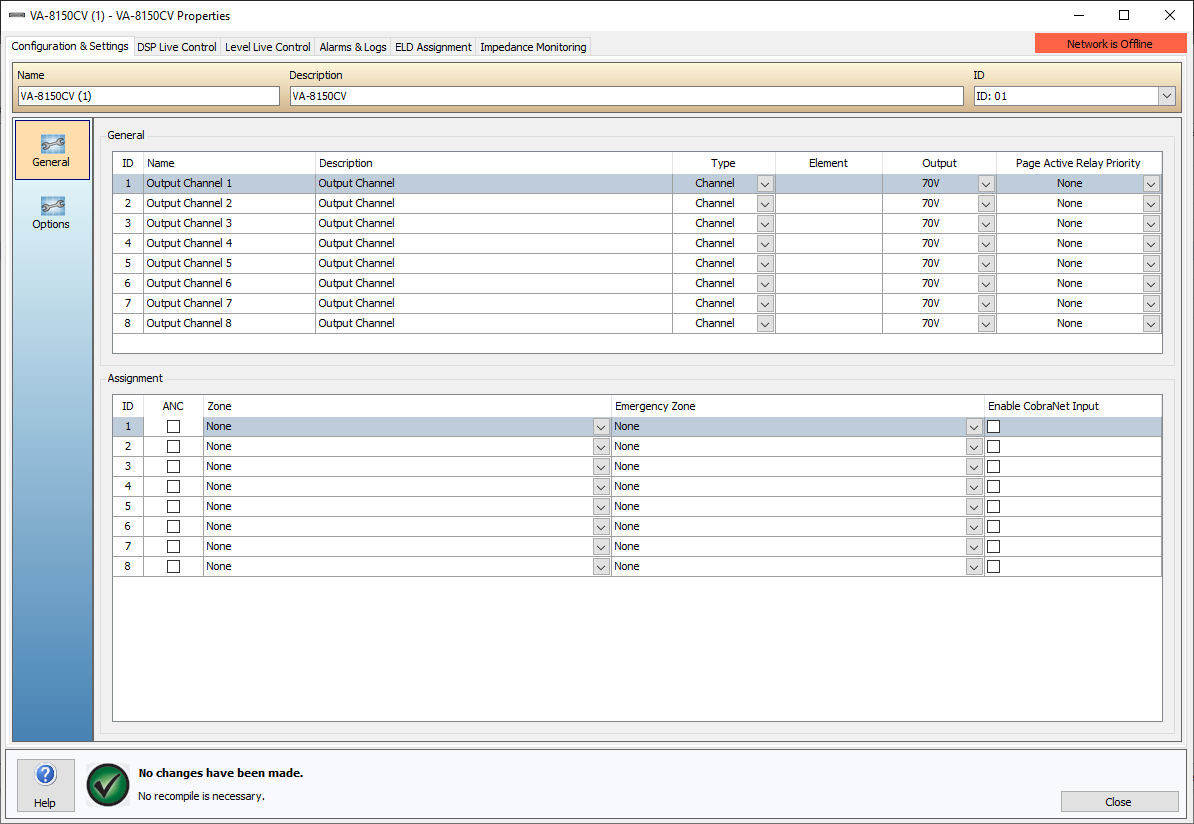Image resolution: width=1194 pixels, height=824 pixels.
Task: Open Page Active Relay Priority dropdown row 4
Action: pyautogui.click(x=1151, y=244)
